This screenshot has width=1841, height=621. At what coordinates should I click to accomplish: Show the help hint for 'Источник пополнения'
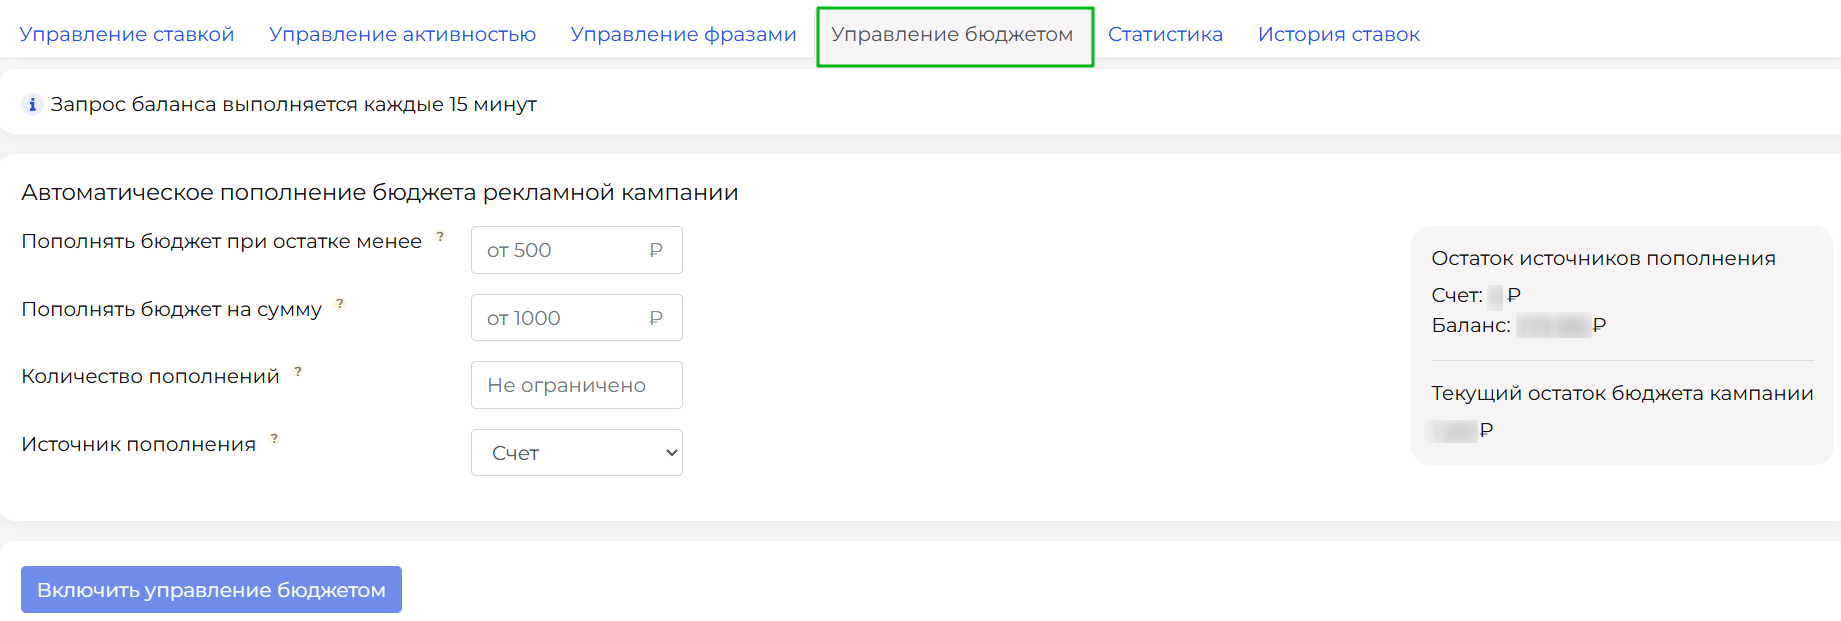[274, 439]
